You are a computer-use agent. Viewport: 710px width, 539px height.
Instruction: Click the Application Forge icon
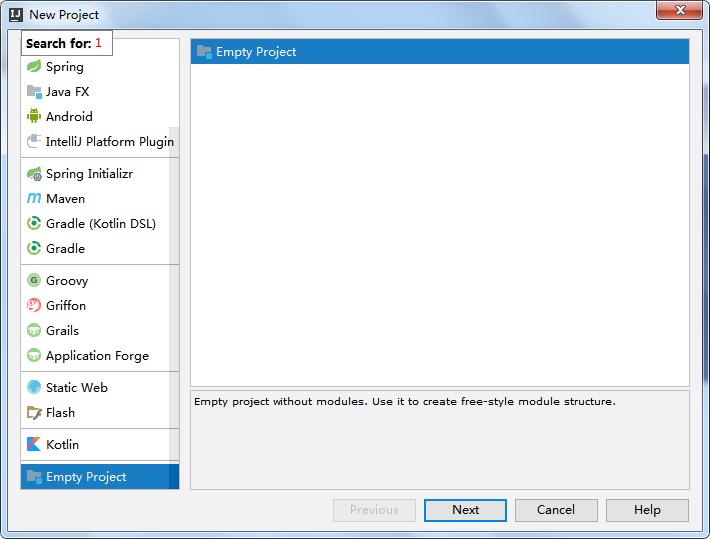34,356
